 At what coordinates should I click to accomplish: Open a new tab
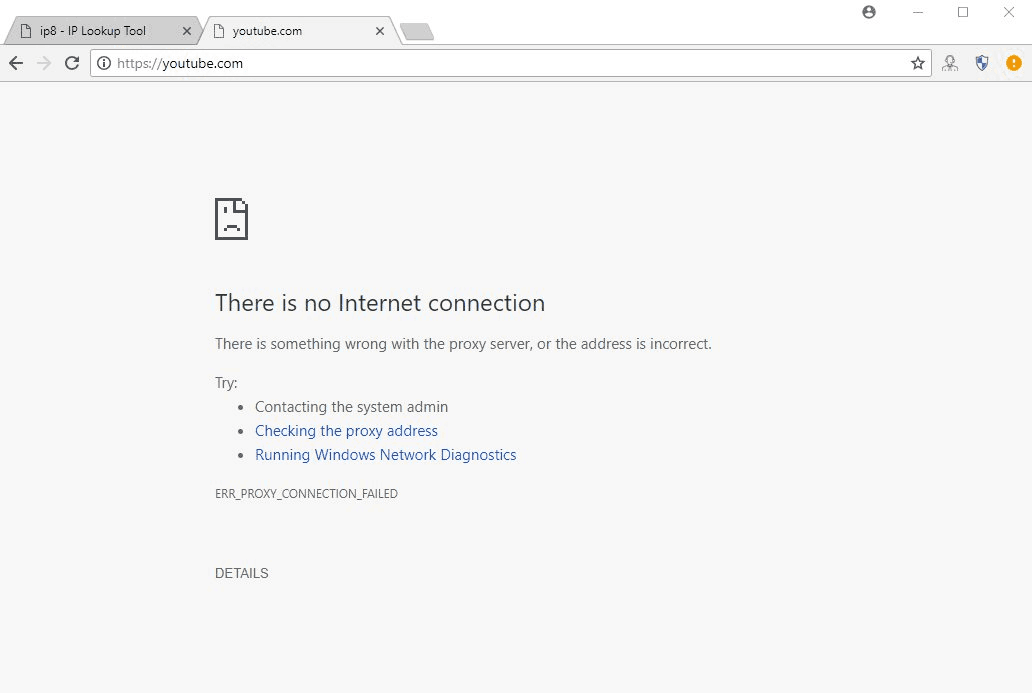pos(417,31)
